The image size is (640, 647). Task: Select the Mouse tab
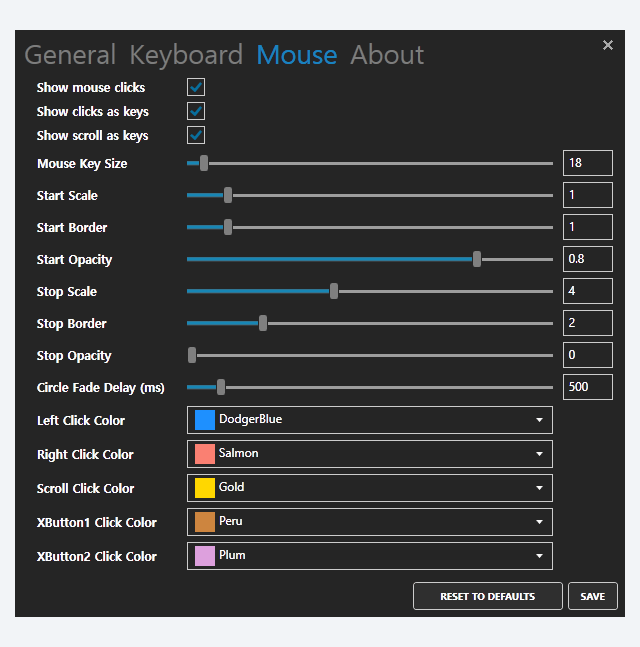coord(297,55)
